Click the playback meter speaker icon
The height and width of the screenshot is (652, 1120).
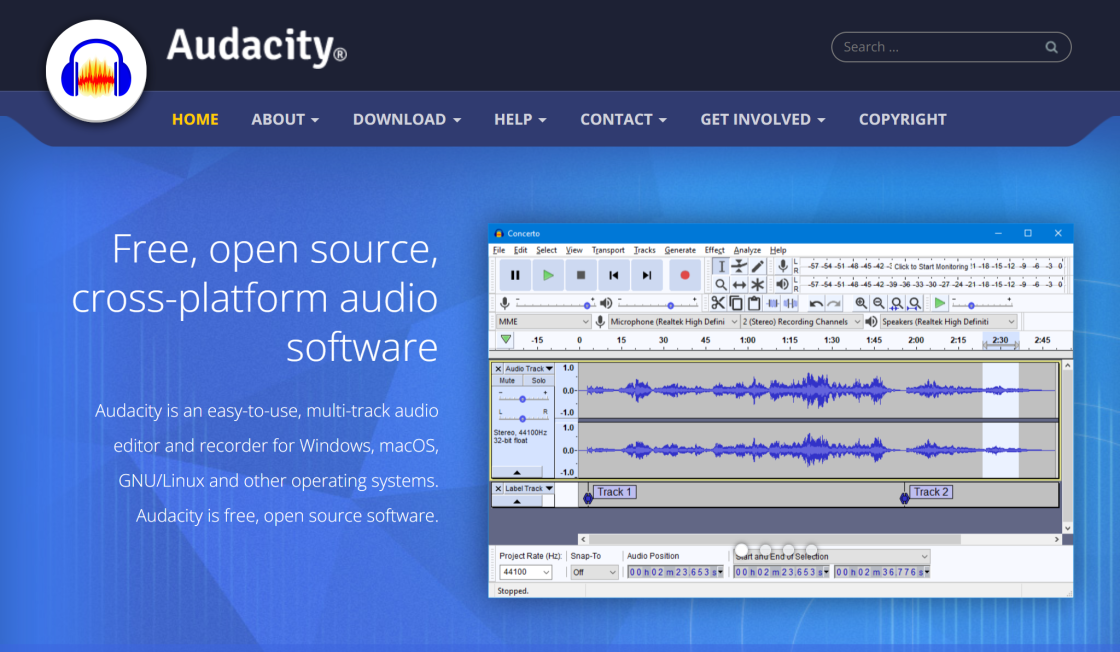[783, 284]
